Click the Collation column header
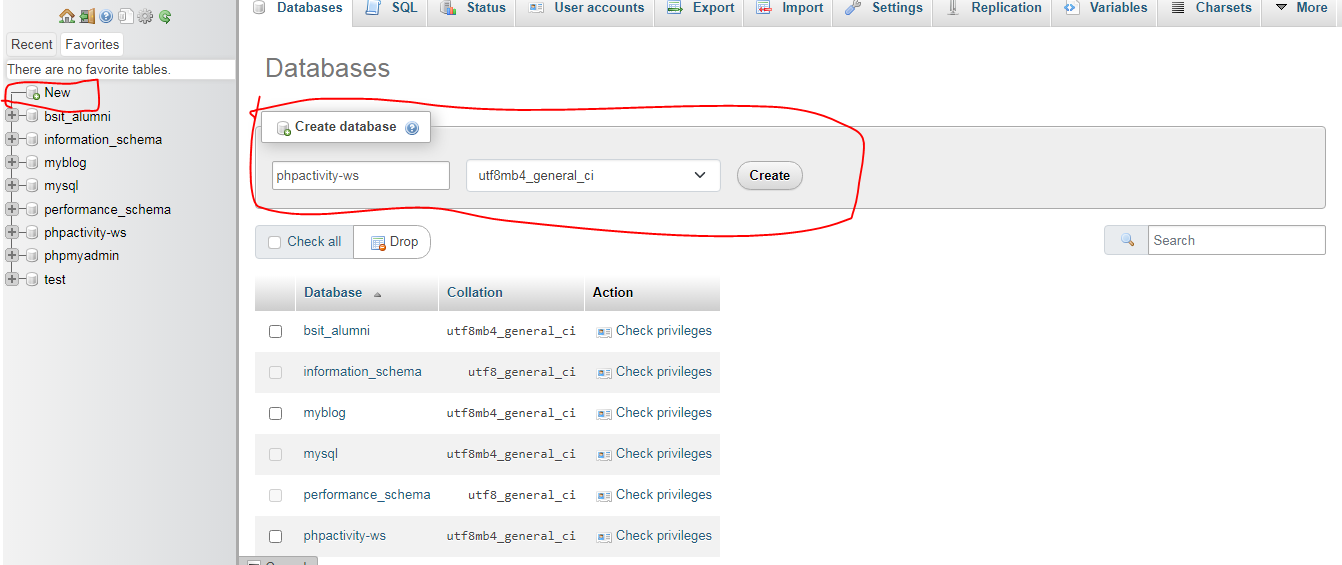 [x=475, y=293]
